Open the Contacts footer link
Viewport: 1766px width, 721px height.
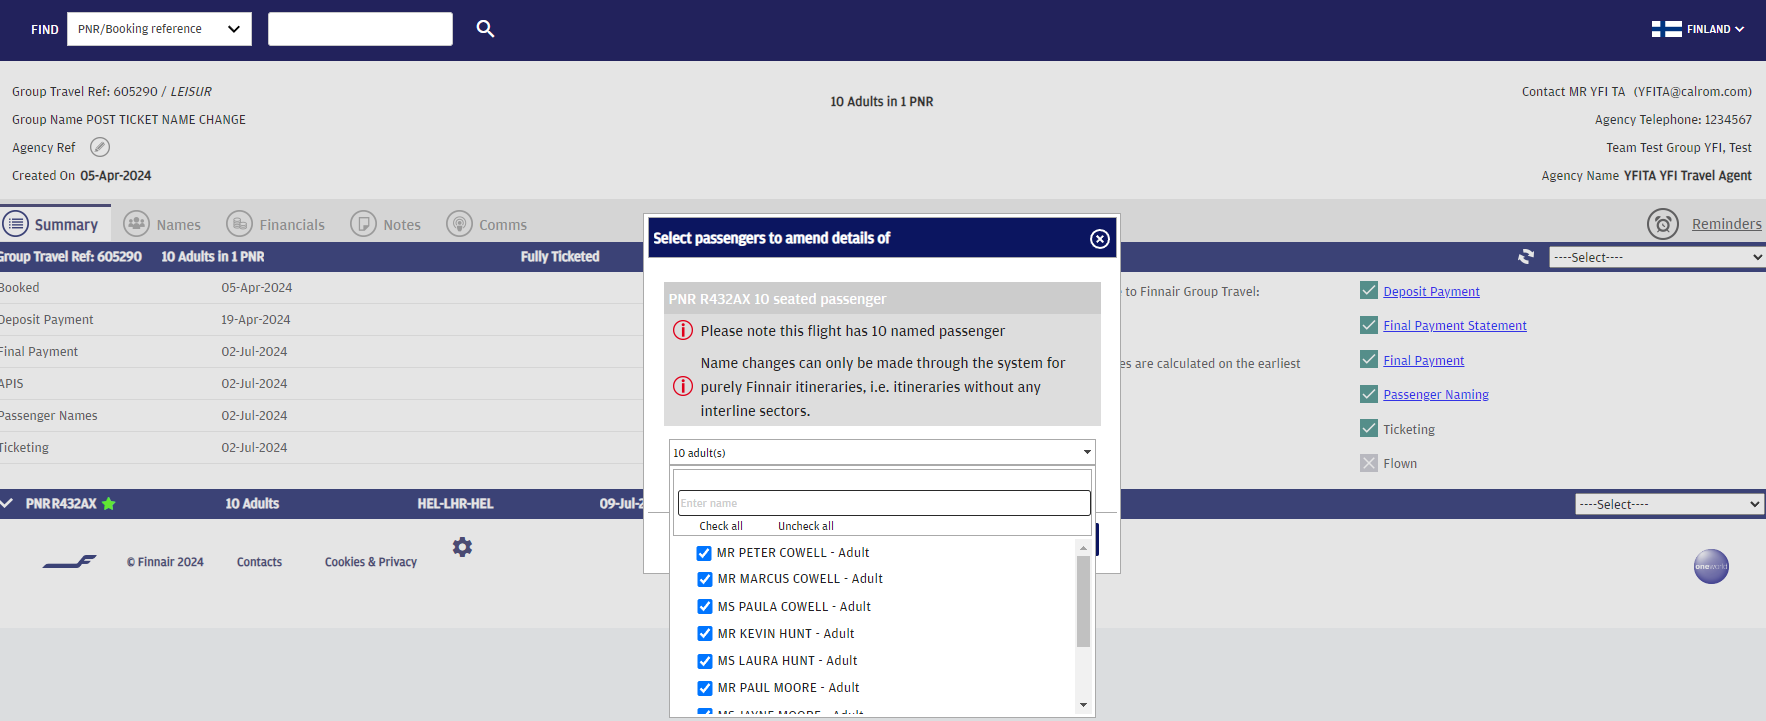[x=259, y=562]
